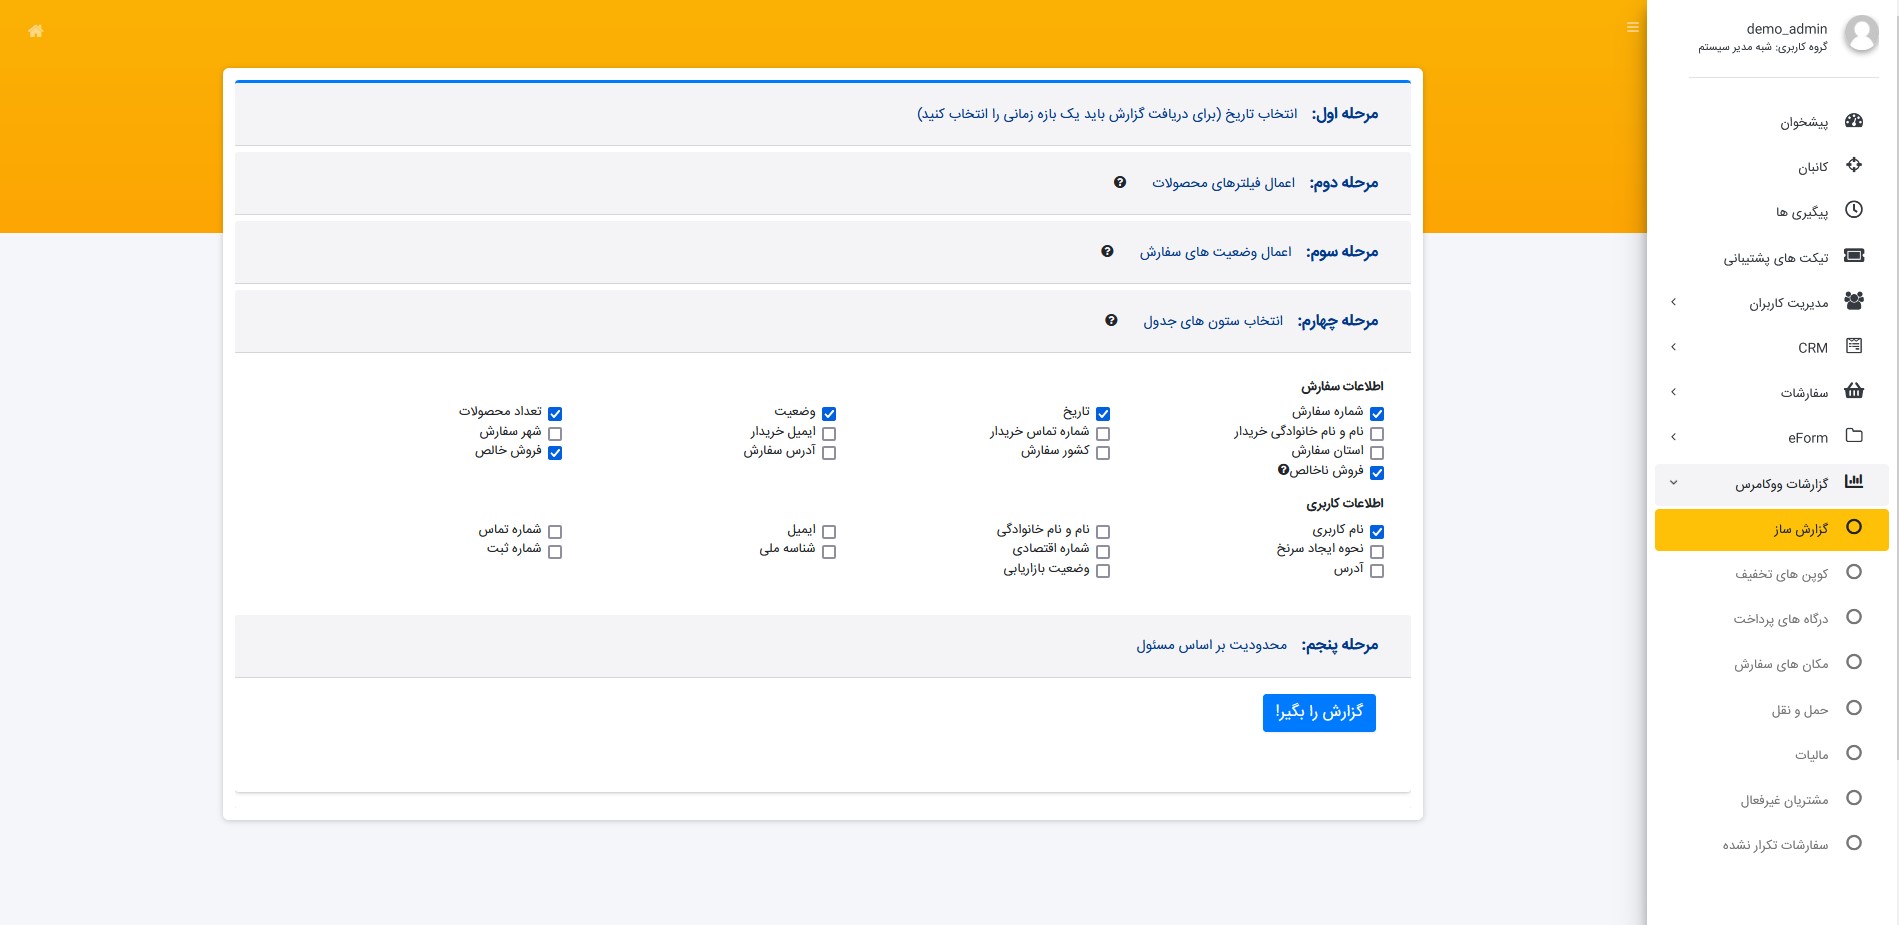Uncheck the order number (شماره سفارش) checkbox
Screen dimensions: 1899x925
point(1377,414)
